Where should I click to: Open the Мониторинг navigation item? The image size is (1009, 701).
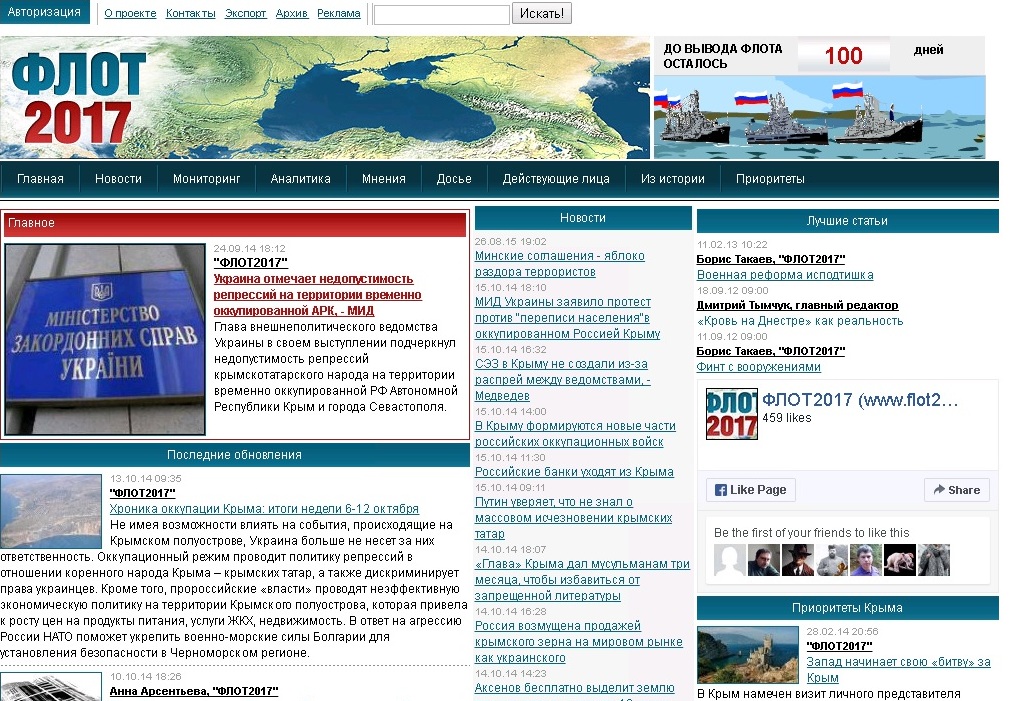[x=207, y=179]
